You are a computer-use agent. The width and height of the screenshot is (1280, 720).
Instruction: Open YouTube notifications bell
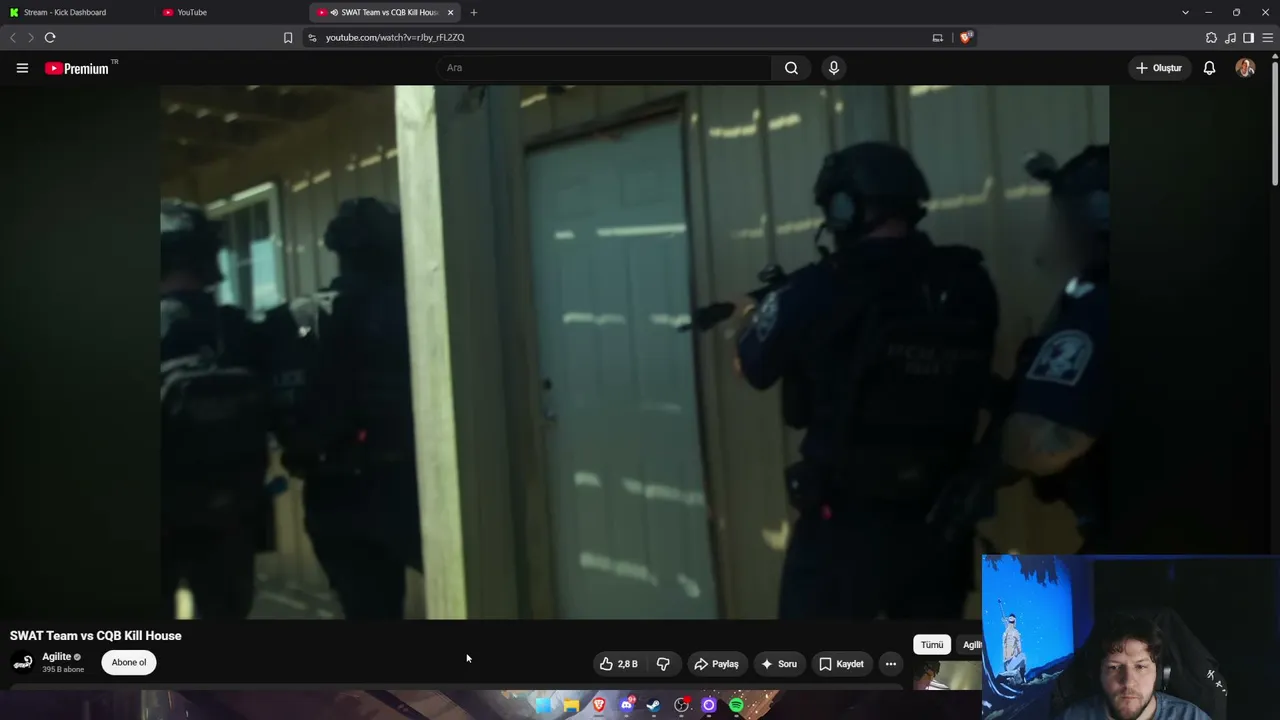[1209, 68]
